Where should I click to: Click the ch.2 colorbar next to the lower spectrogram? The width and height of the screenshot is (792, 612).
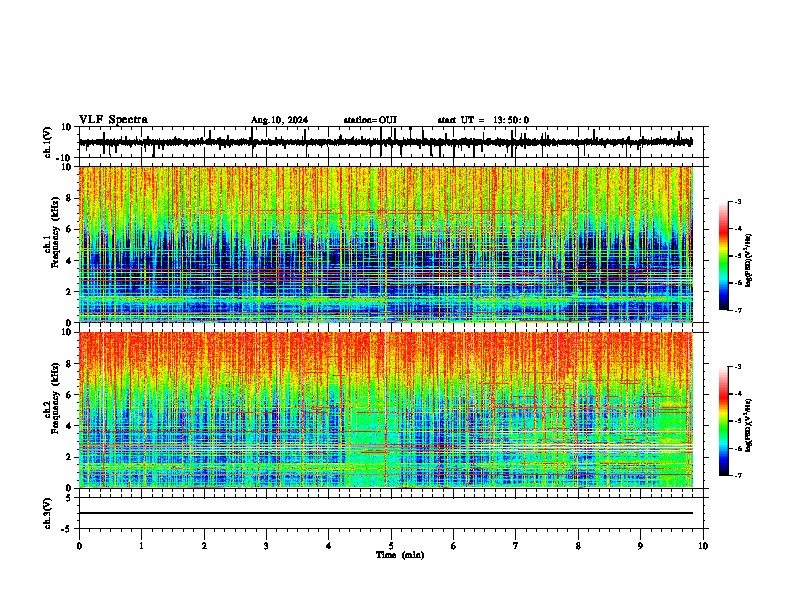click(x=724, y=421)
